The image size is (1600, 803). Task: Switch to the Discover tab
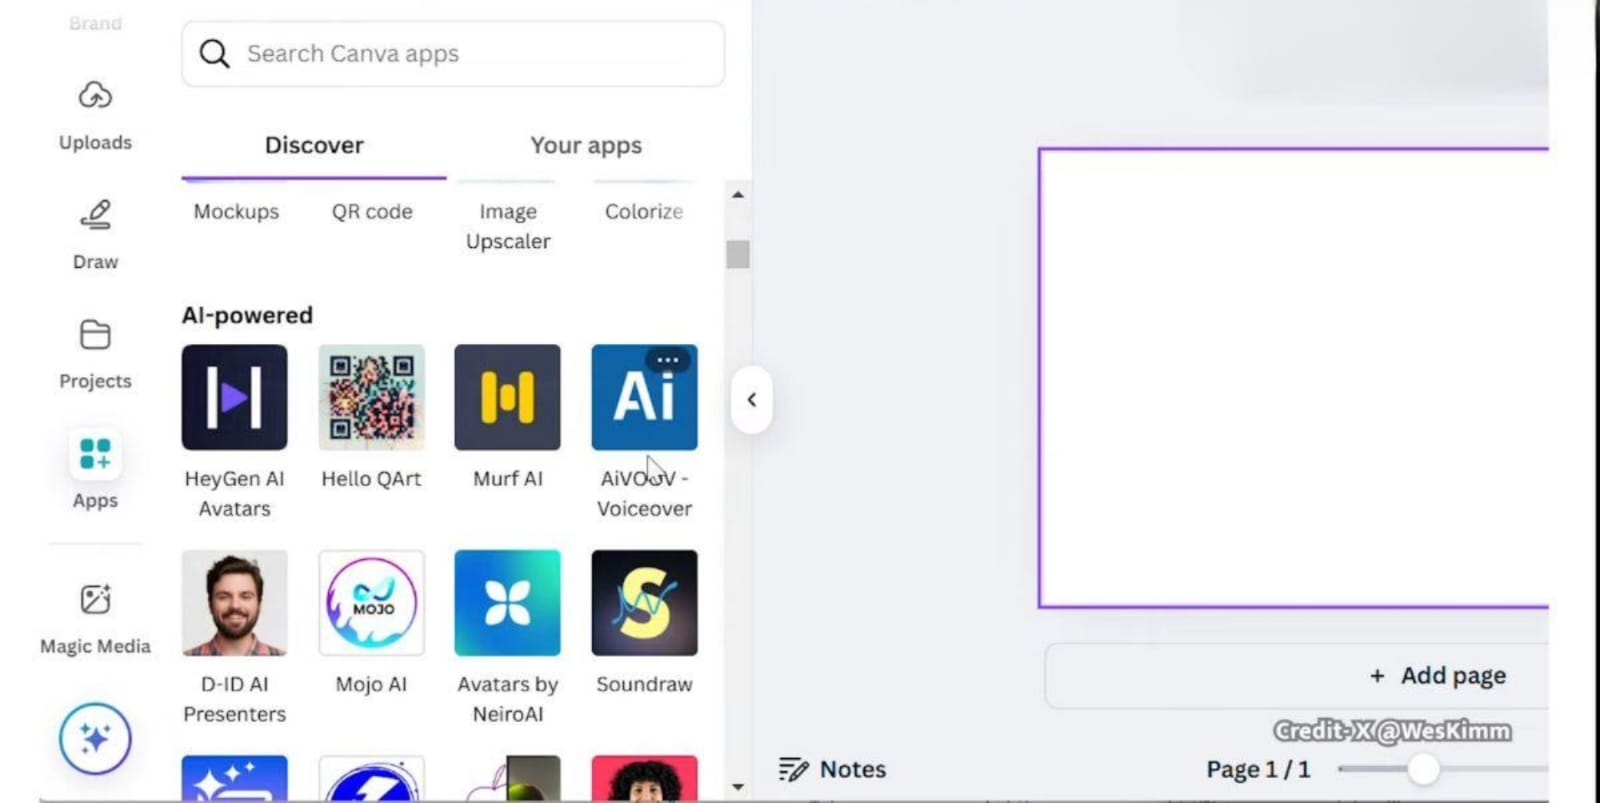tap(314, 146)
